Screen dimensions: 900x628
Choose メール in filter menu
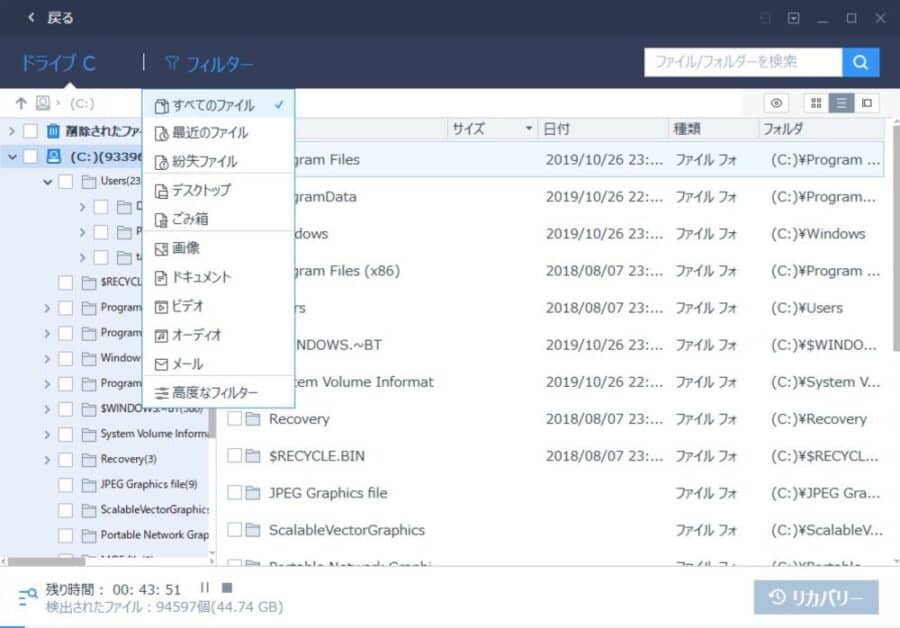pyautogui.click(x=219, y=364)
